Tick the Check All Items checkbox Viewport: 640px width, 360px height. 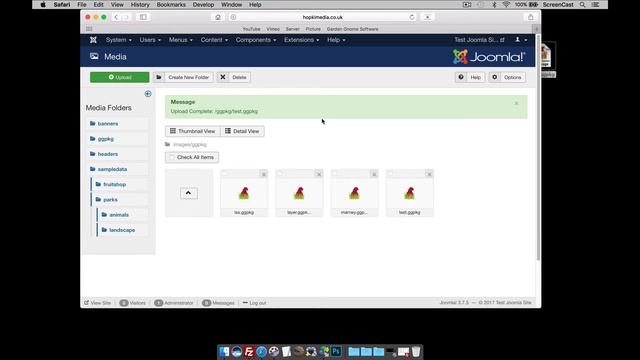point(172,157)
